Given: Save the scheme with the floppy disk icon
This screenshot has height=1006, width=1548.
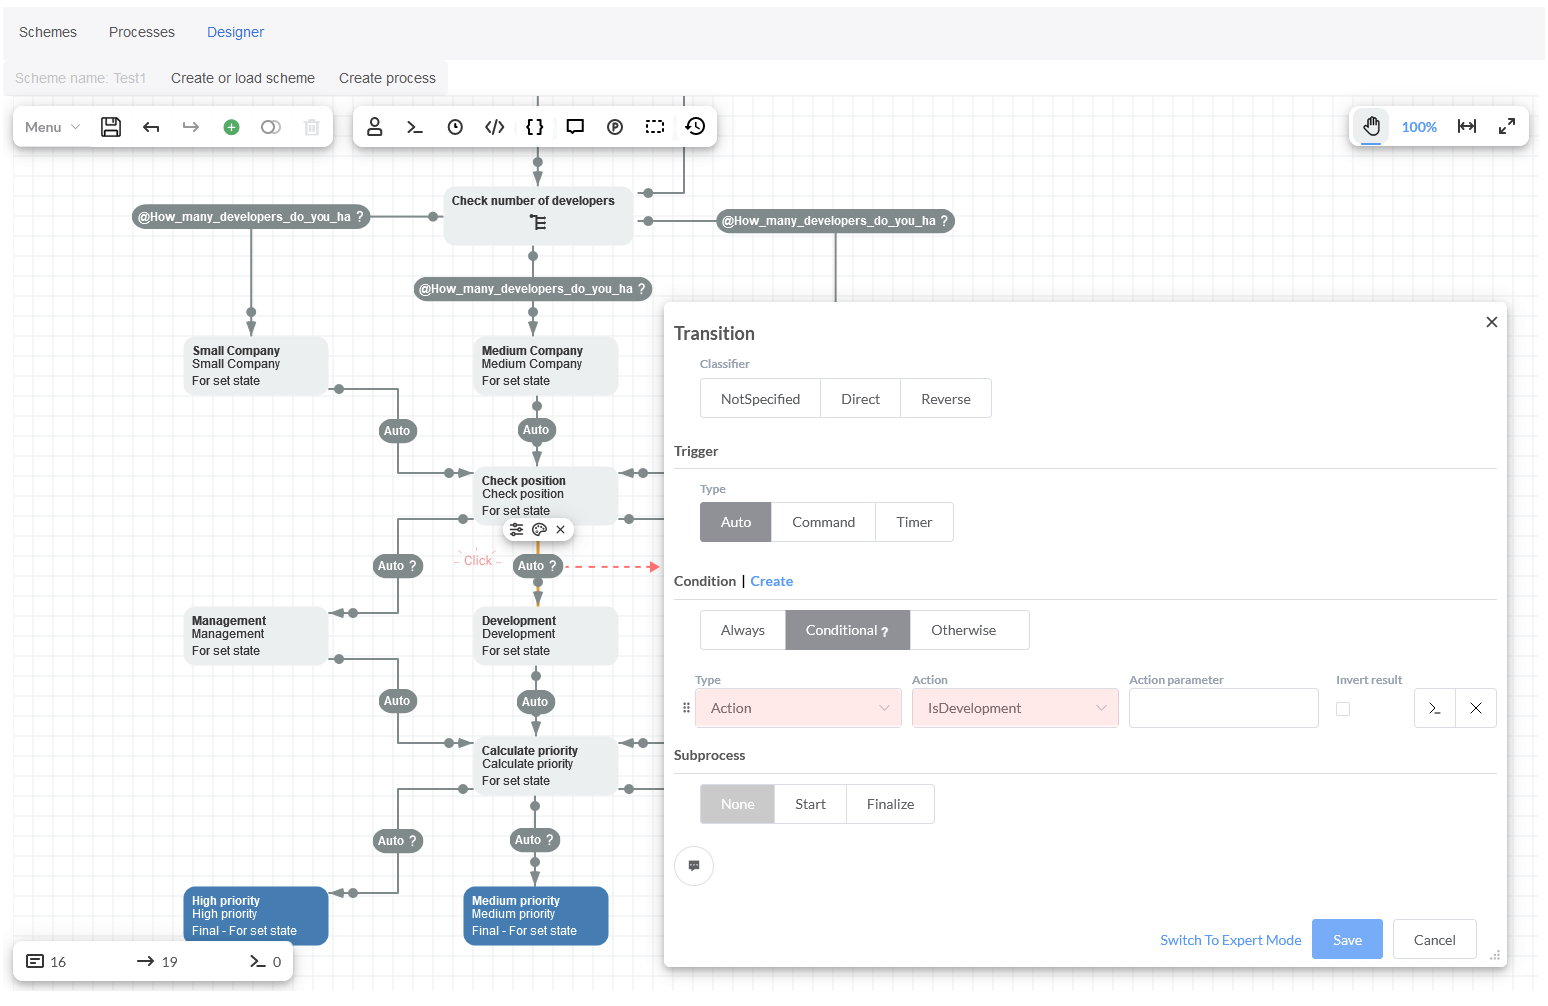Looking at the screenshot, I should click(x=111, y=127).
